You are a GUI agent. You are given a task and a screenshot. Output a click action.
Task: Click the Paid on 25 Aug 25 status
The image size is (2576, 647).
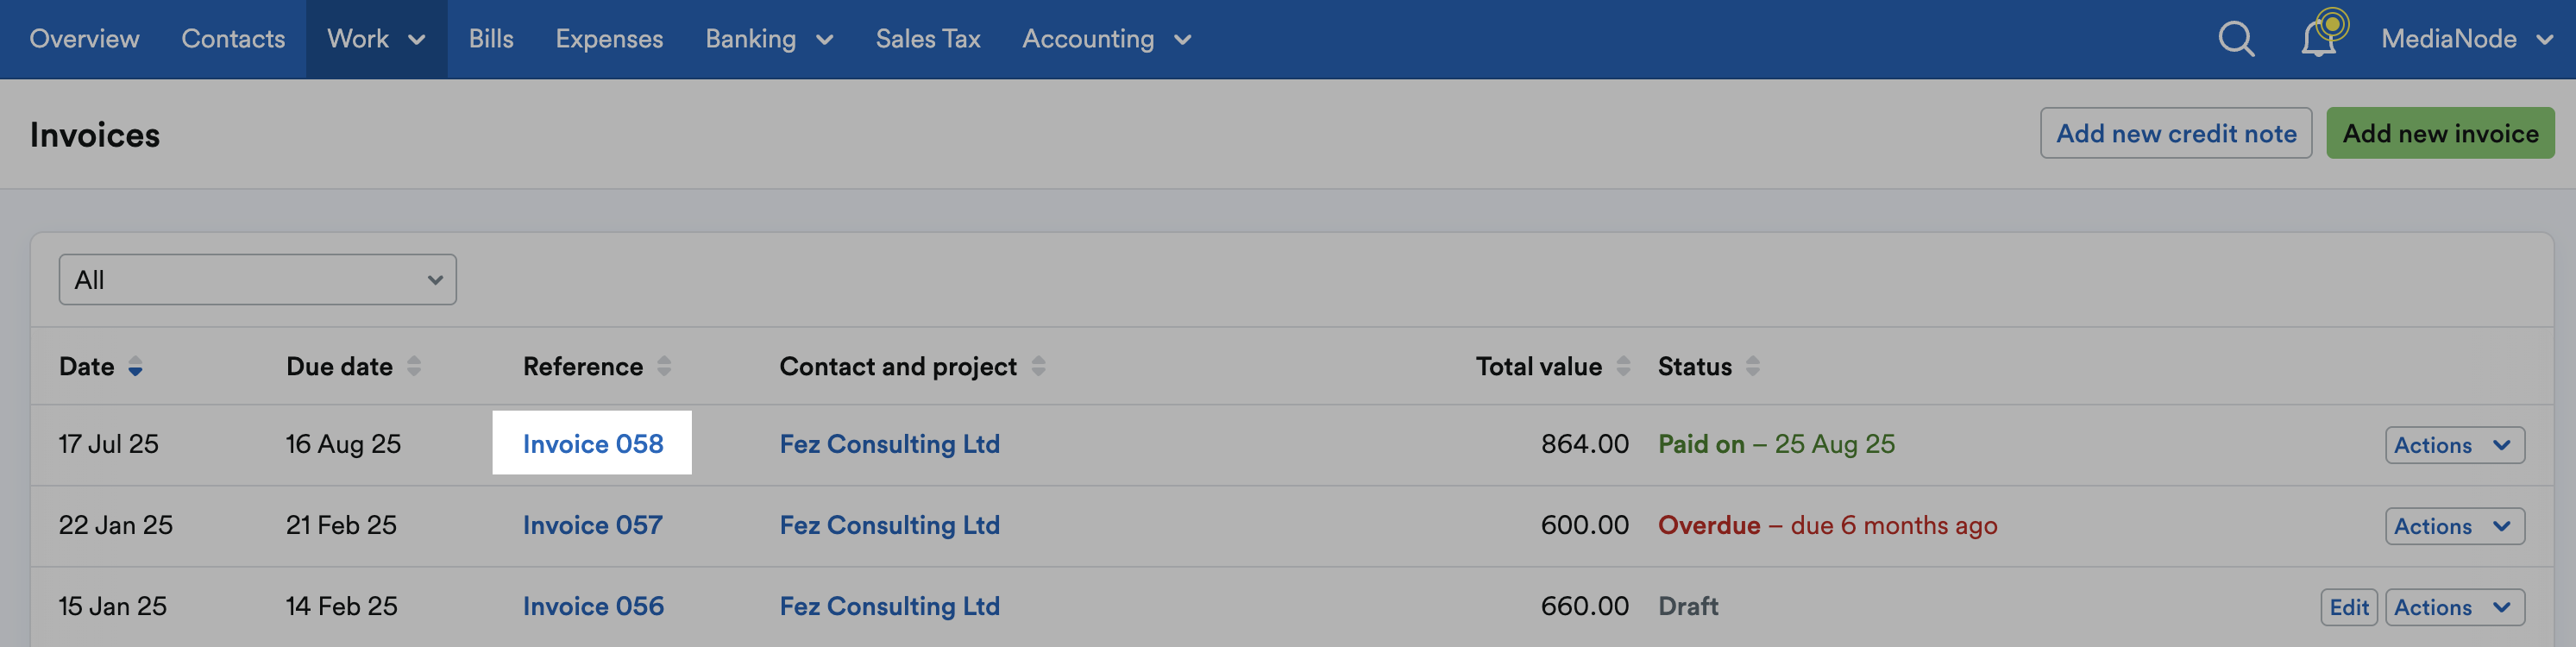click(x=1776, y=444)
